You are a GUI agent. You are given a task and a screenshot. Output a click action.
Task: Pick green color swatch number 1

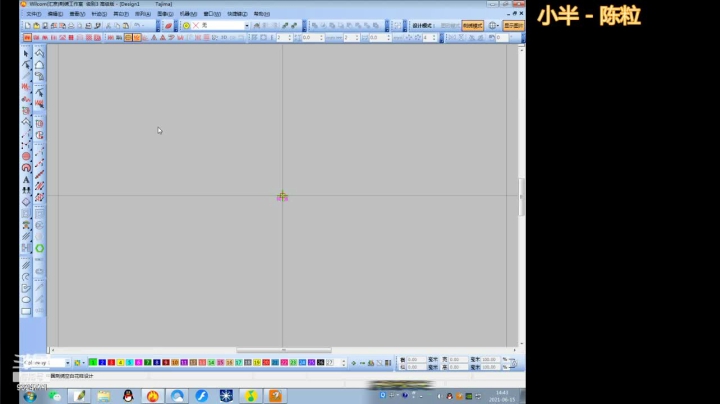coord(93,363)
